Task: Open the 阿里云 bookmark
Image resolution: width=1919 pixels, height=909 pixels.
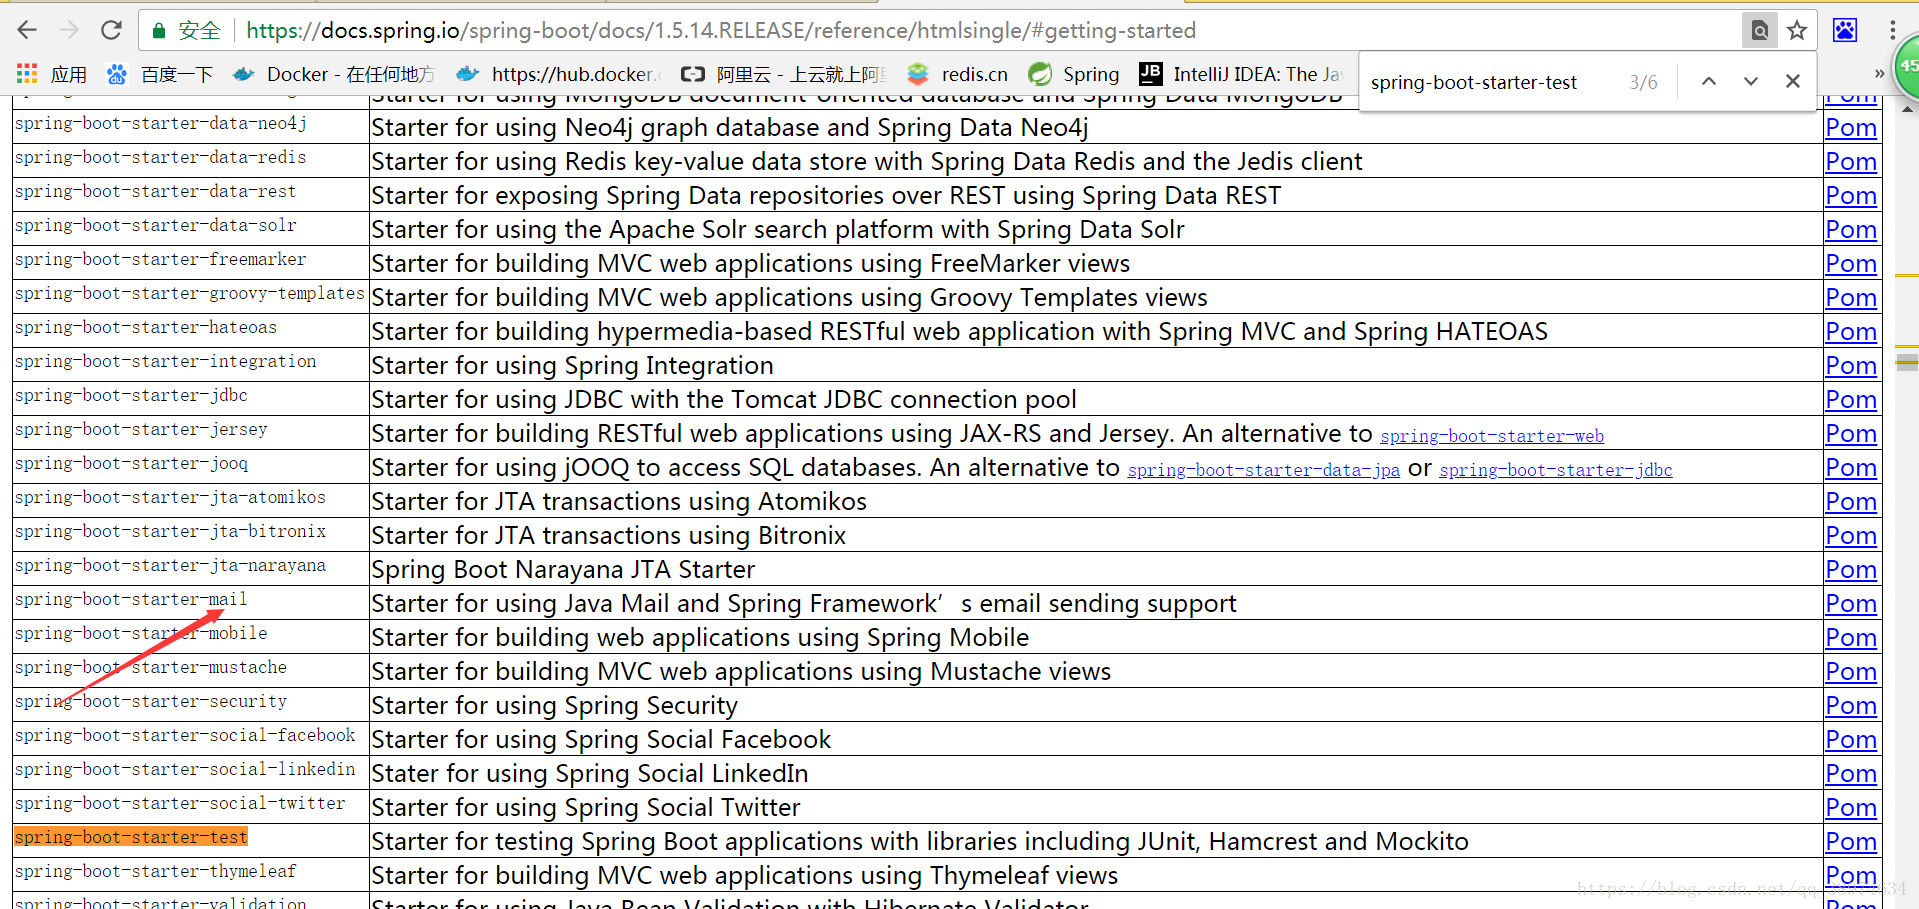Action: (x=784, y=74)
